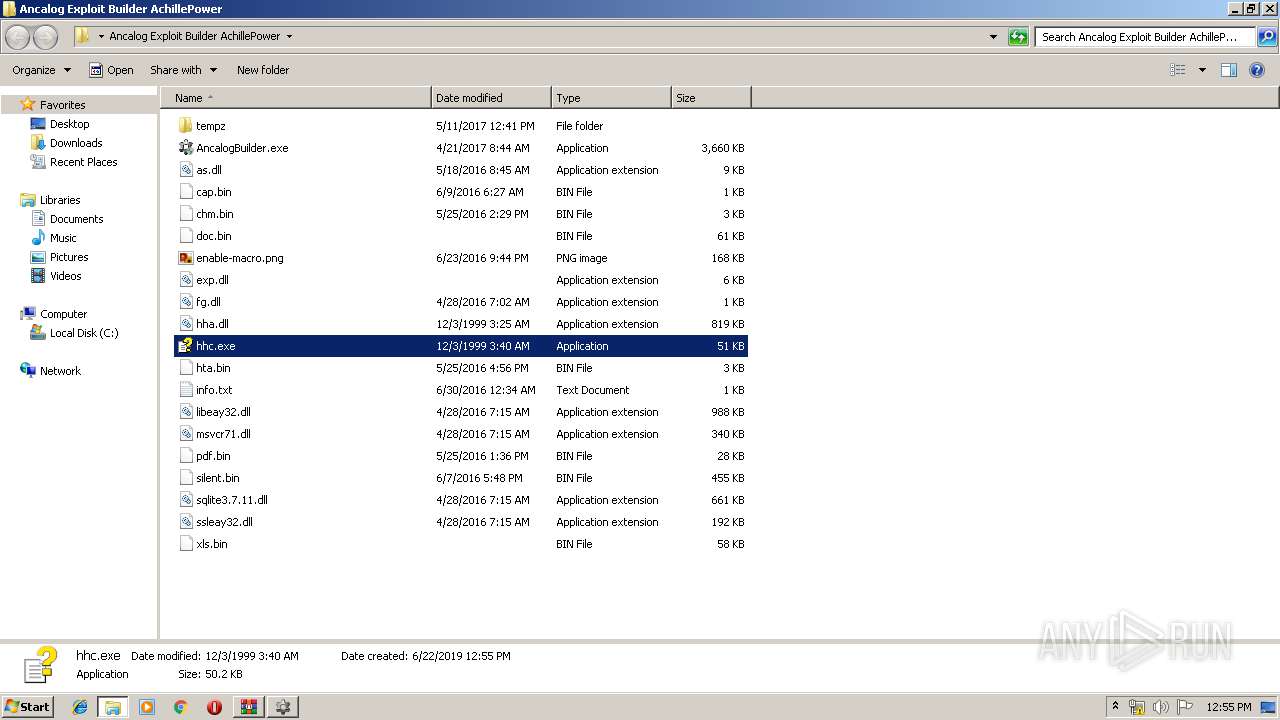The image size is (1280, 720).
Task: Select the doc.bin file icon
Action: [x=185, y=236]
